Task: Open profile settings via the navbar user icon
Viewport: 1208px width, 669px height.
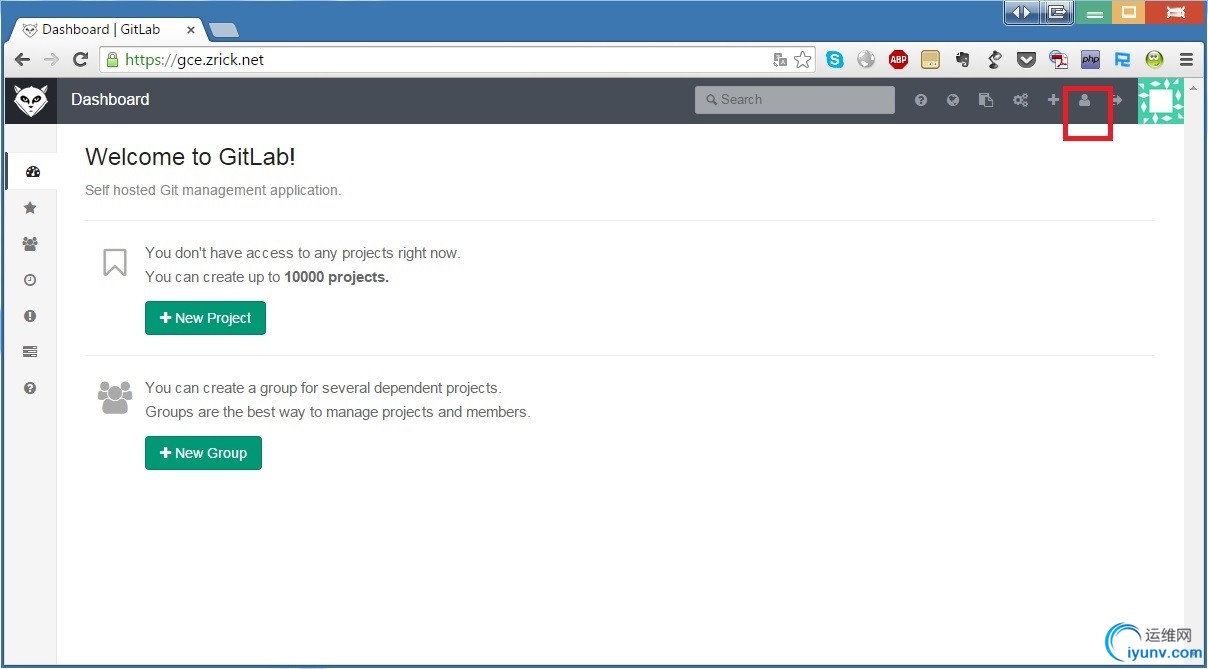Action: pos(1084,100)
